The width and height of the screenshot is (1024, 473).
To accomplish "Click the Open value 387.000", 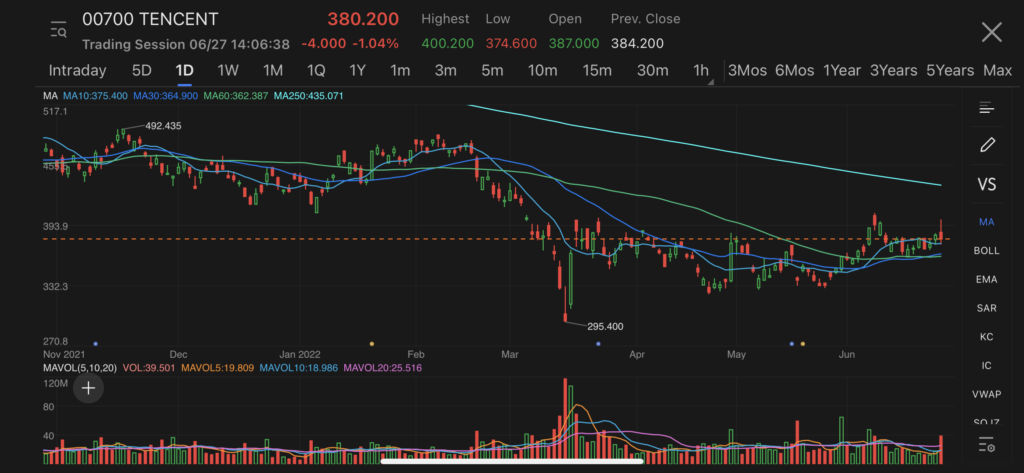I will [x=573, y=44].
